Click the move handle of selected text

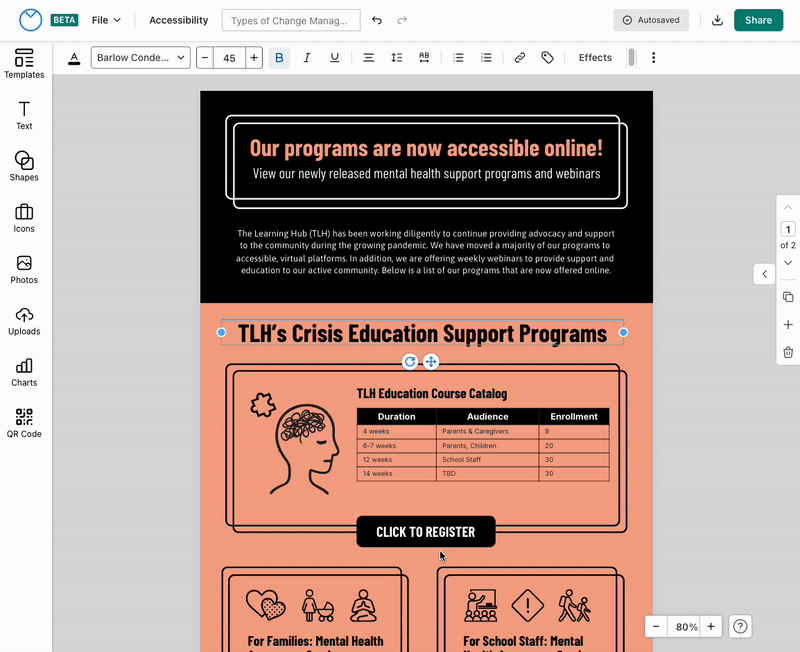pos(431,362)
